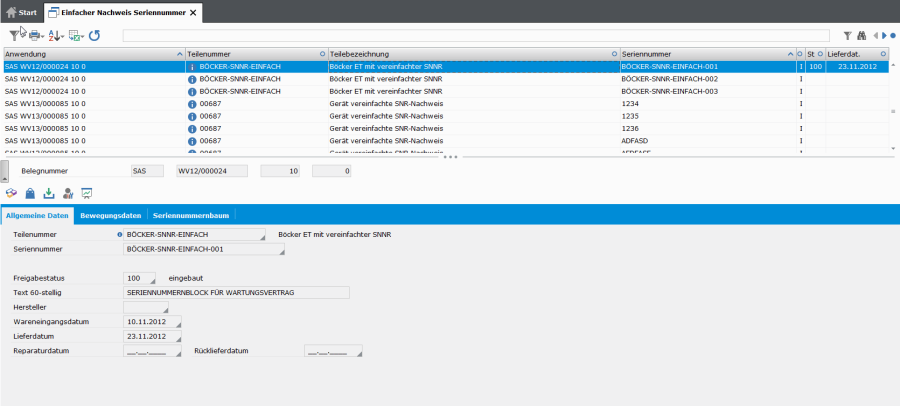Switch to the Bewegungsdaten tab

(x=110, y=215)
